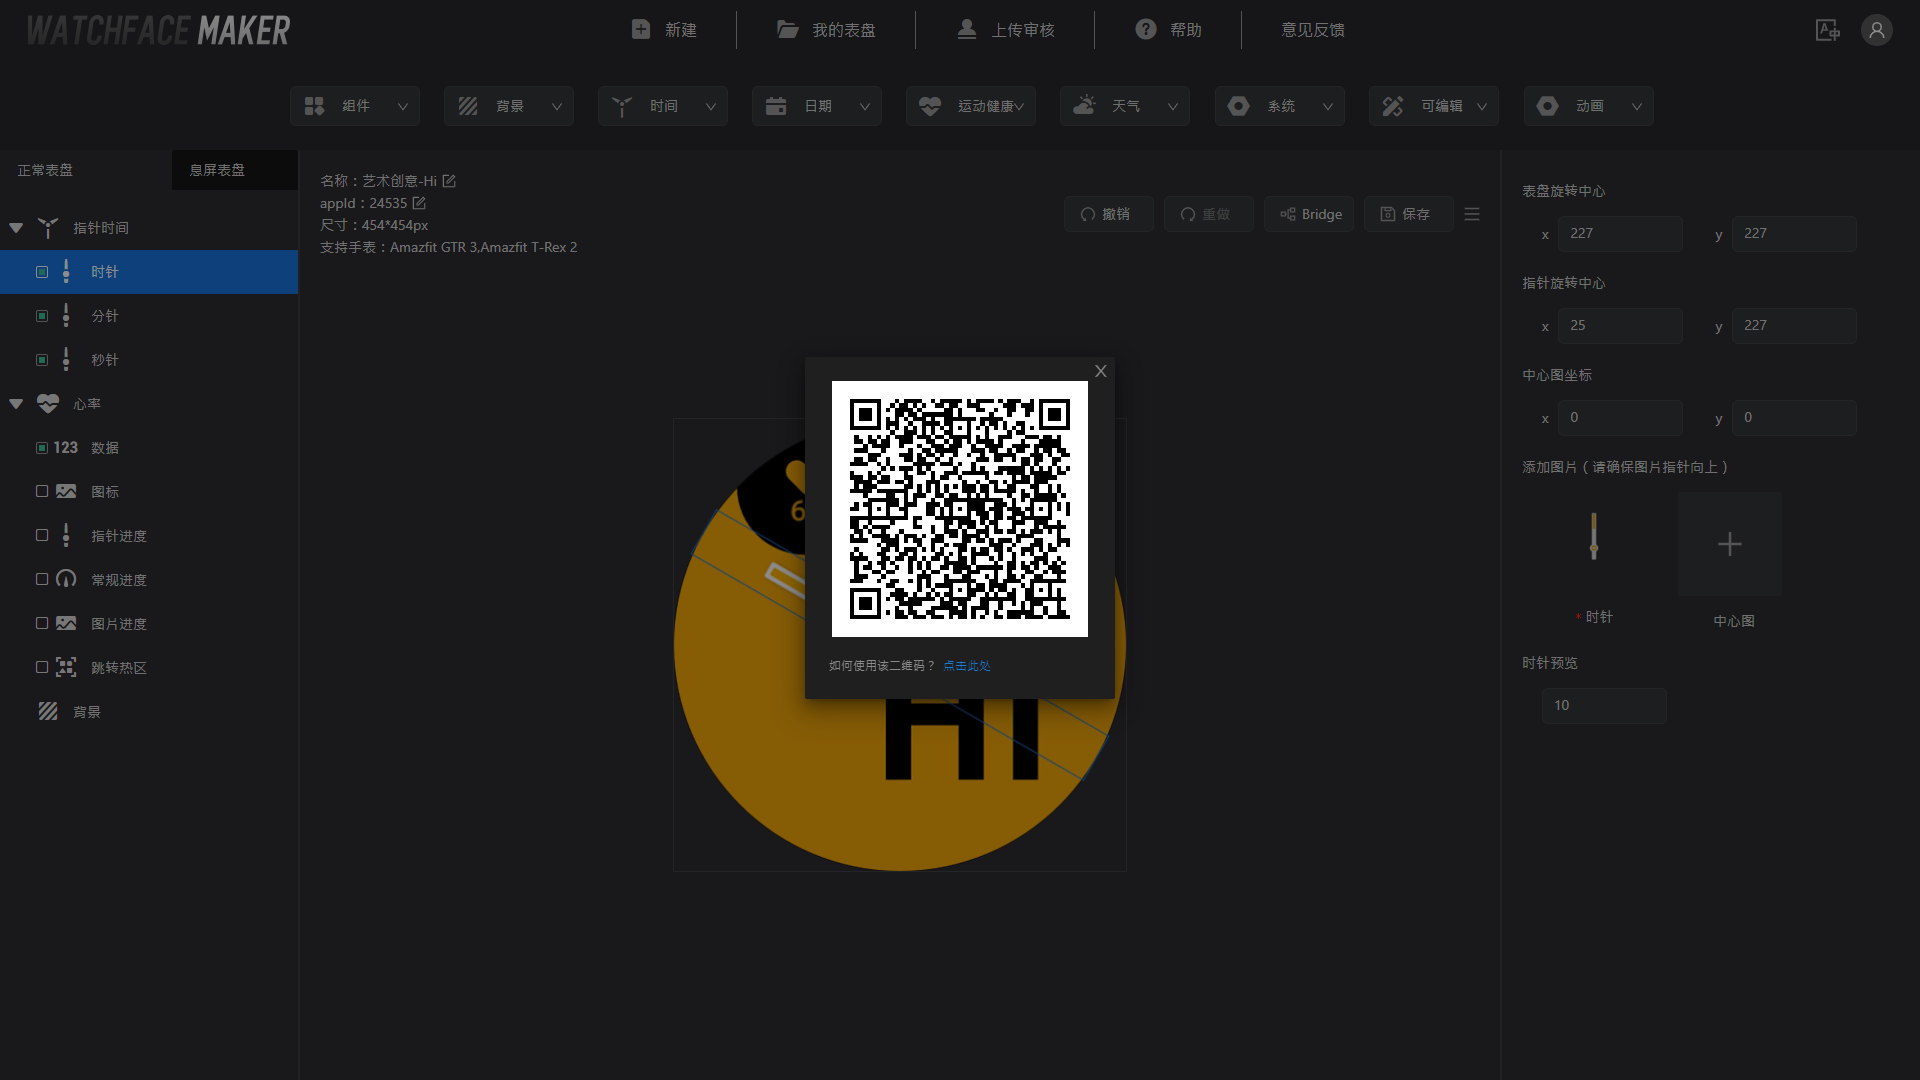The width and height of the screenshot is (1920, 1080).
Task: Click the 时针 hand image thumbnail
Action: pyautogui.click(x=1594, y=536)
